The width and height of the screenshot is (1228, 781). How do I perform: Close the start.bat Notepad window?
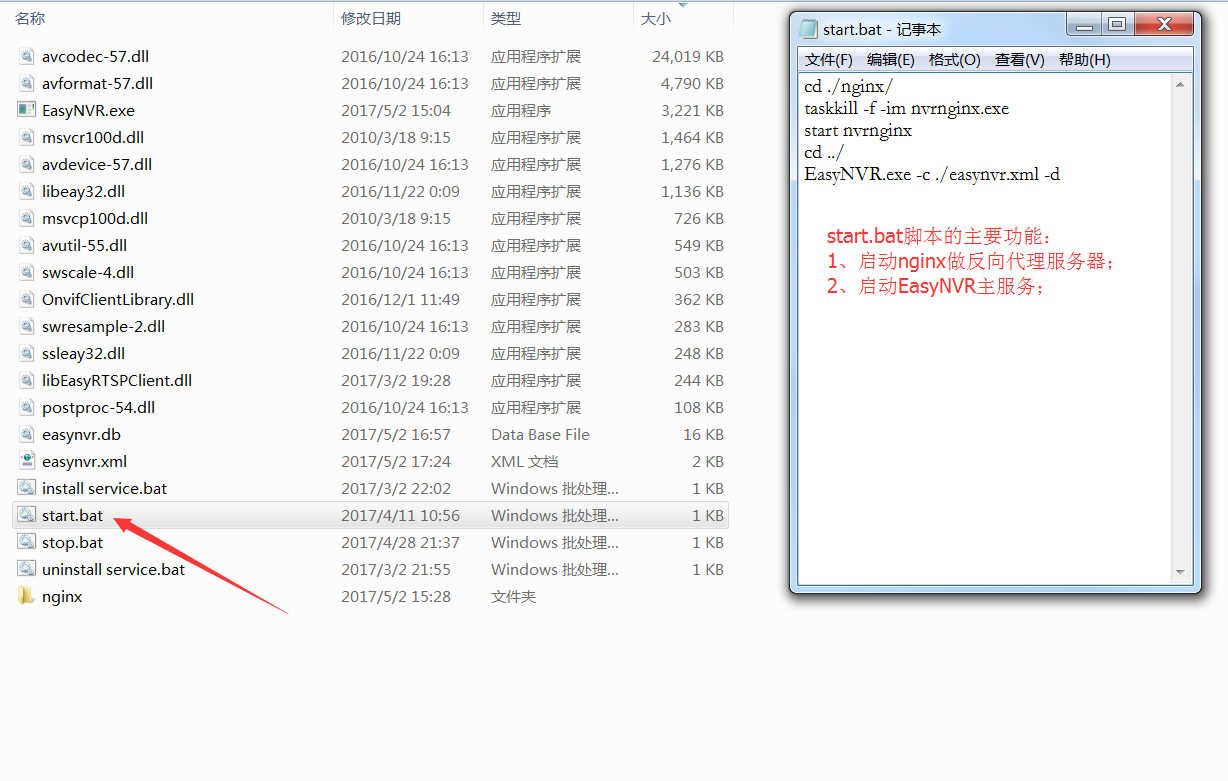pyautogui.click(x=1163, y=25)
